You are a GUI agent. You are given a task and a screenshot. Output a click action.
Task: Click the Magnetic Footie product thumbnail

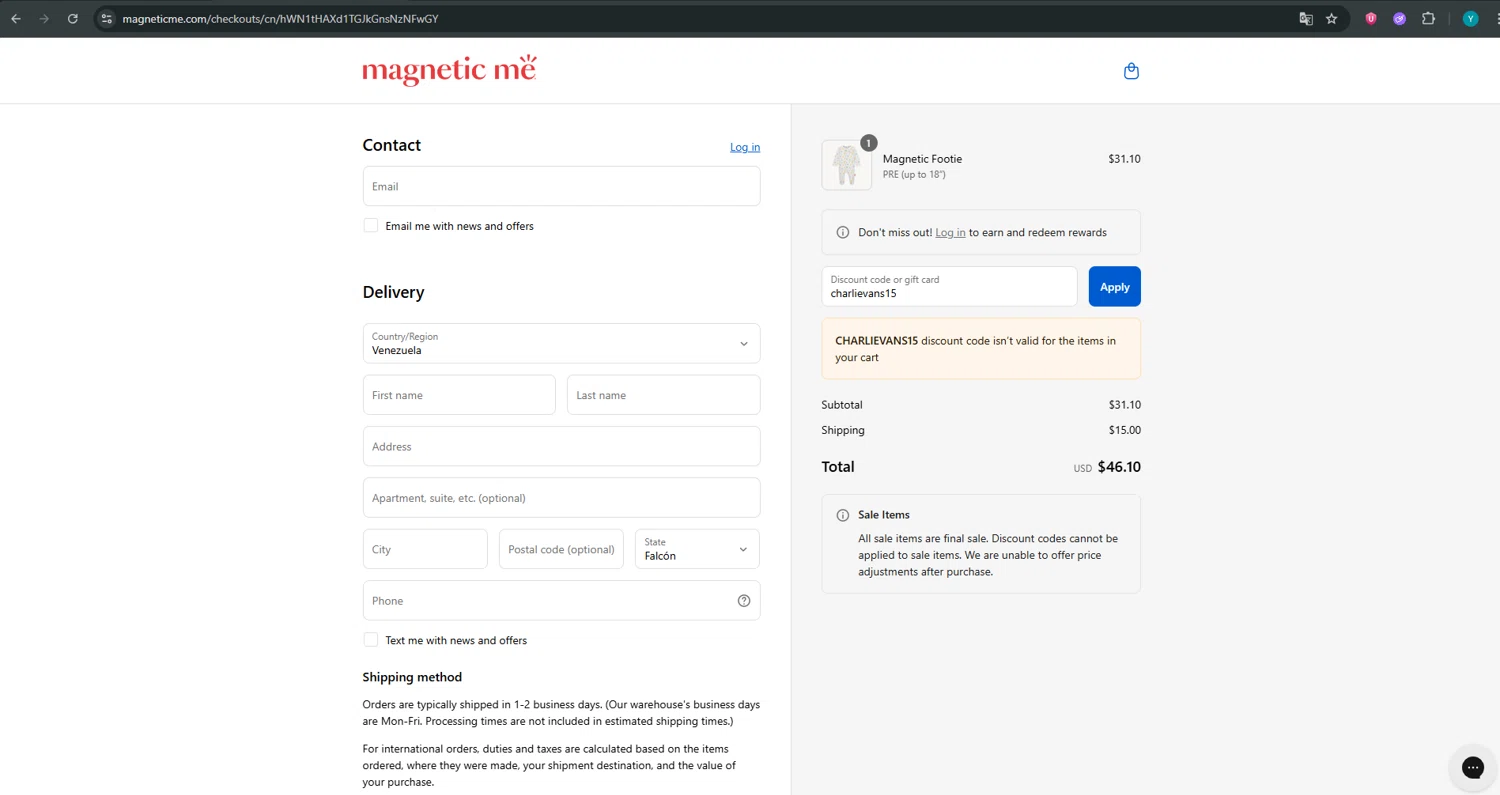(846, 165)
